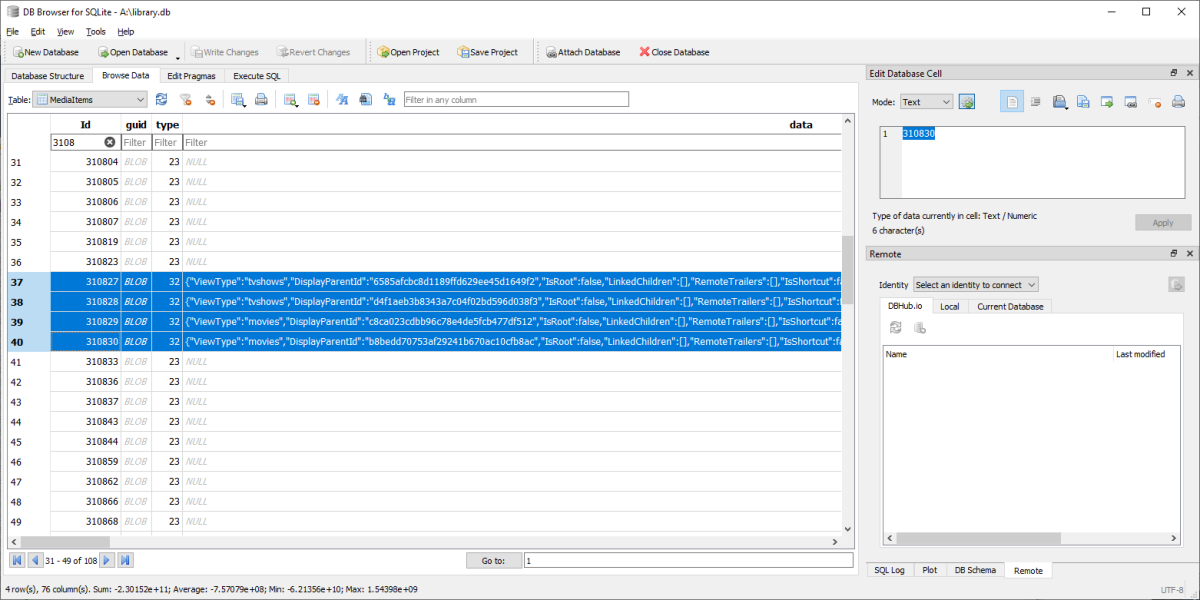Viewport: 1200px width, 600px height.
Task: Toggle the text editor view icon in cell panel
Action: coord(1011,102)
